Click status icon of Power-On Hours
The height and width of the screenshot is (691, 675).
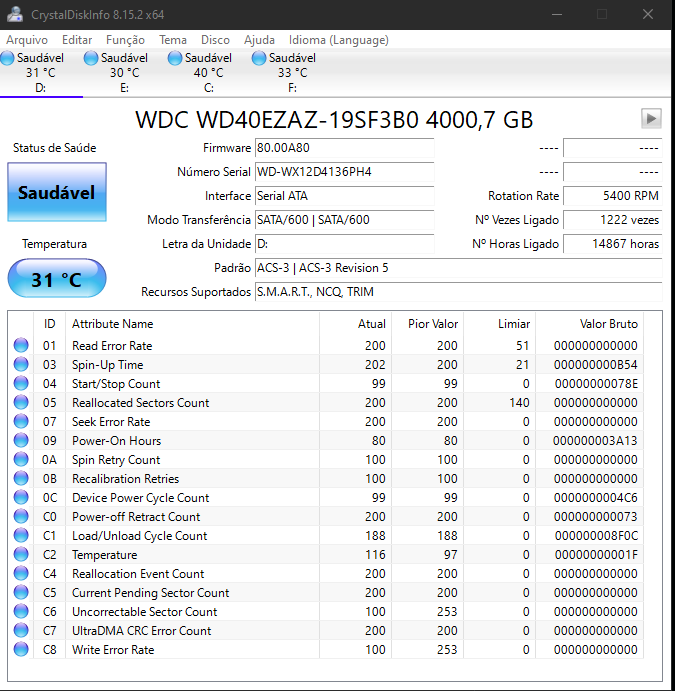coord(21,440)
